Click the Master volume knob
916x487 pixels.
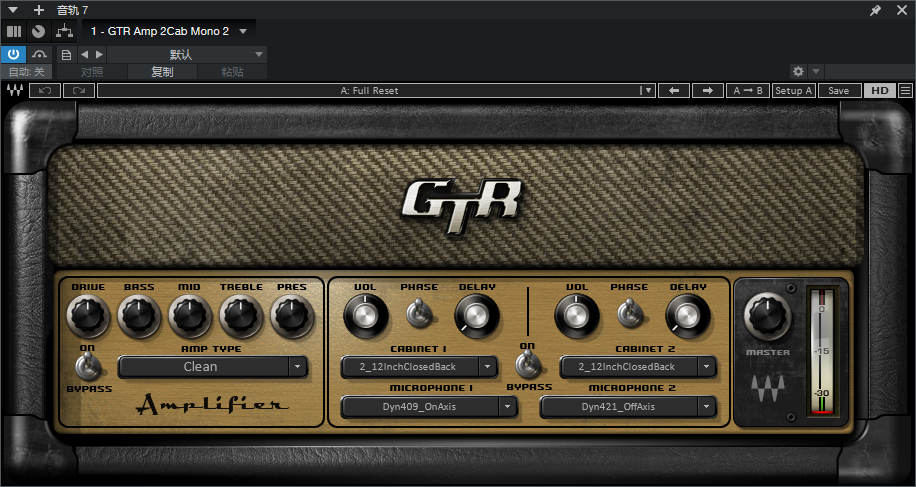pos(768,316)
